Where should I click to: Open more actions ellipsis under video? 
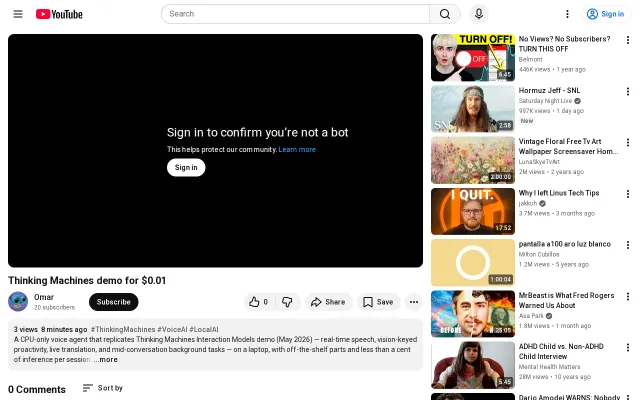(x=413, y=302)
